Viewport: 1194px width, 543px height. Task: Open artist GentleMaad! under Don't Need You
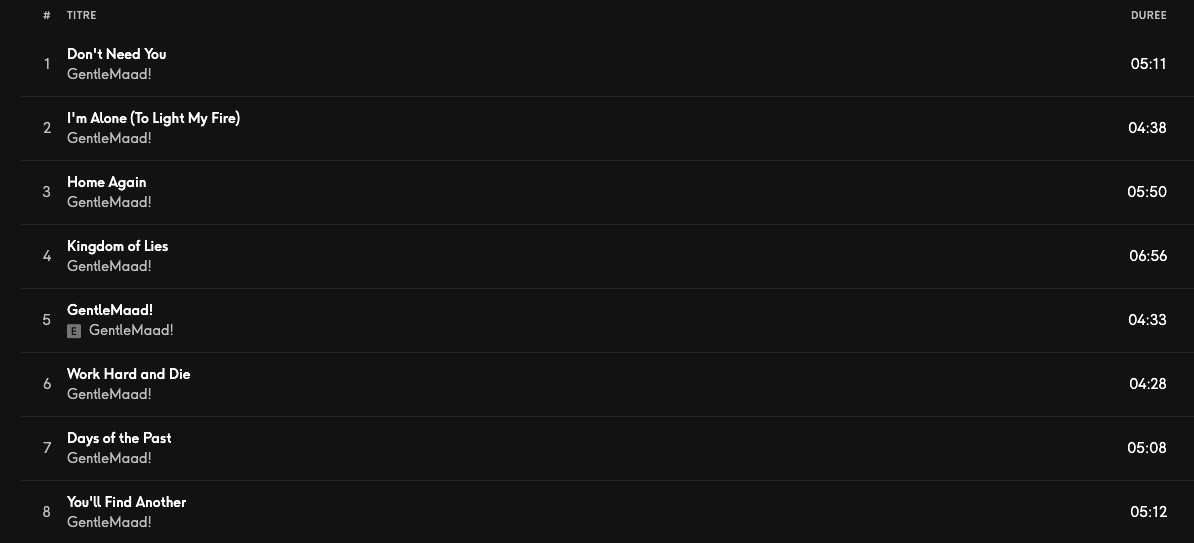pos(109,74)
